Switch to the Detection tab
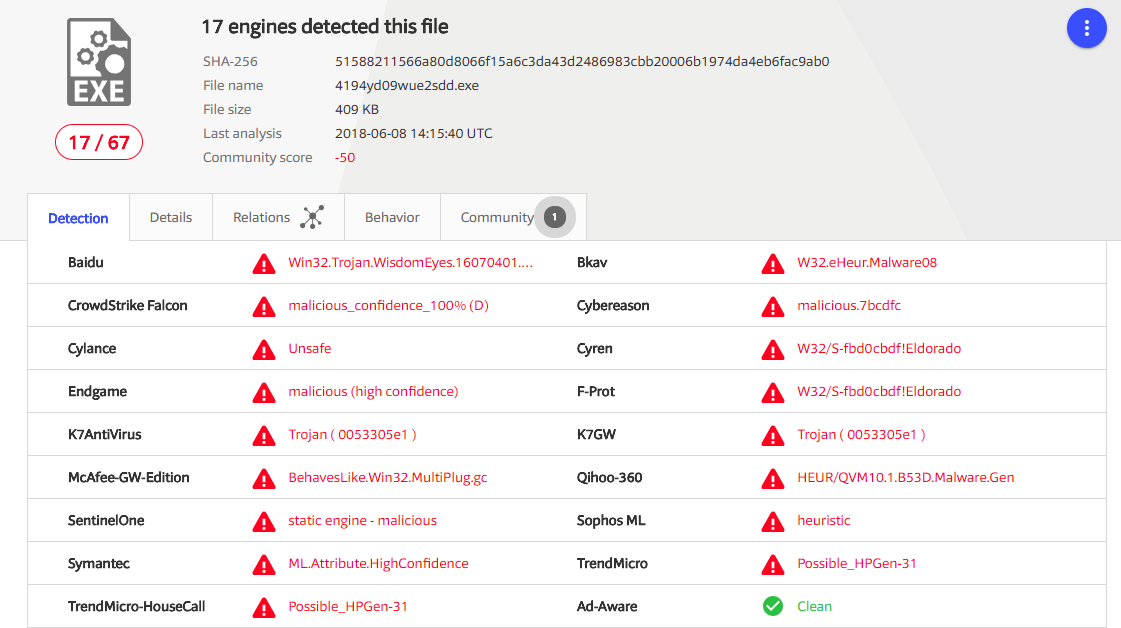The image size is (1121, 628). point(79,217)
